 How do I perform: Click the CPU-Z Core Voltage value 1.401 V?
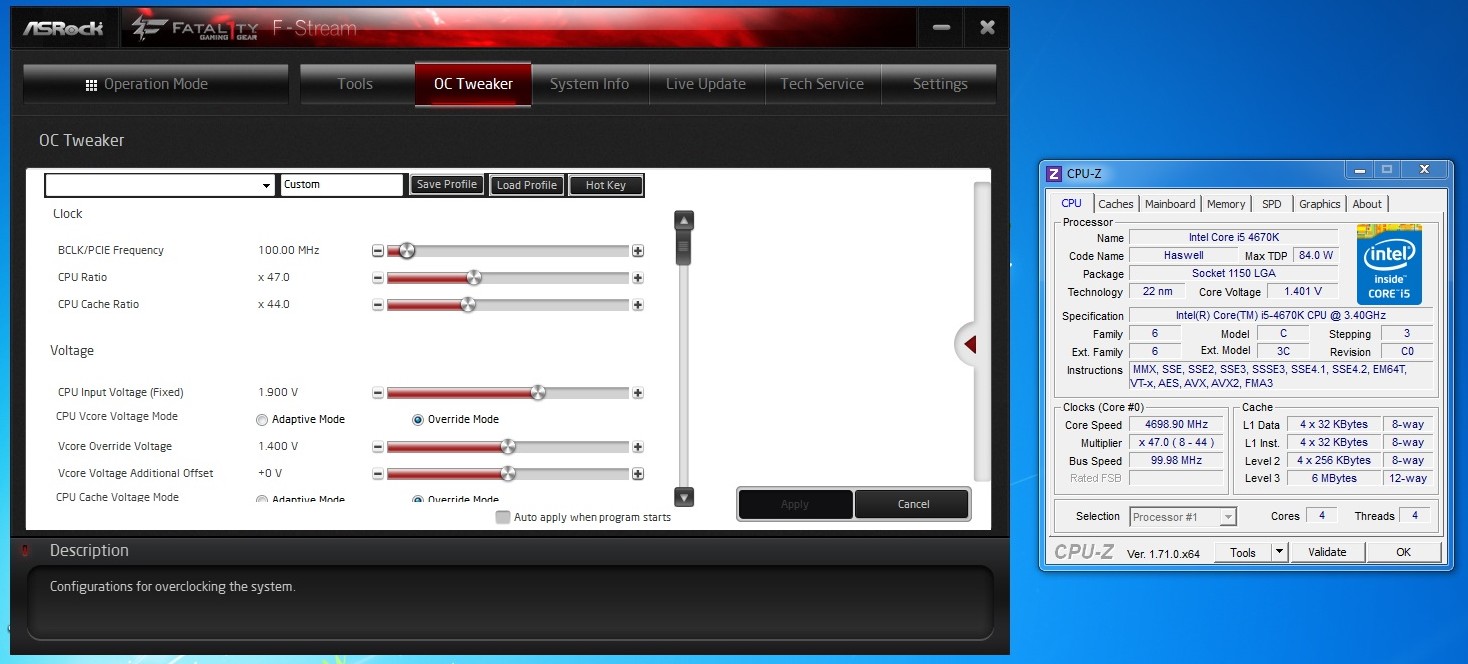coord(1305,292)
